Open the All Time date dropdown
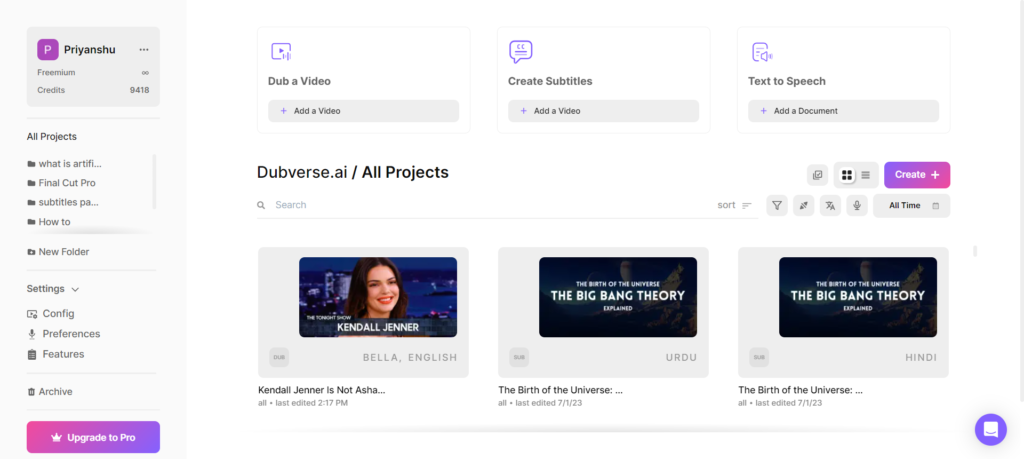Image resolution: width=1024 pixels, height=459 pixels. click(x=911, y=206)
